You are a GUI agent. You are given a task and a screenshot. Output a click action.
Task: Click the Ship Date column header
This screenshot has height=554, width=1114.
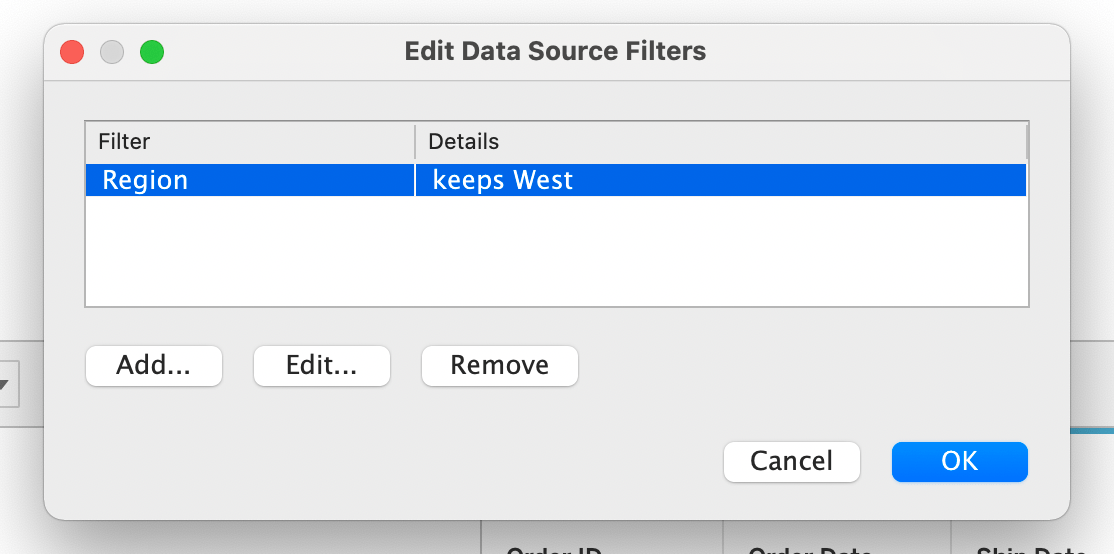1030,549
